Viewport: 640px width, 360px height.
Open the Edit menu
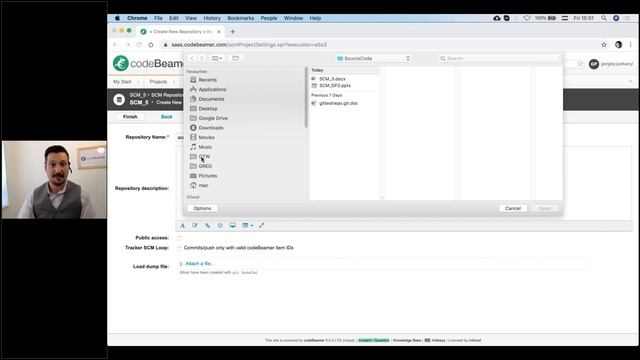pos(173,18)
